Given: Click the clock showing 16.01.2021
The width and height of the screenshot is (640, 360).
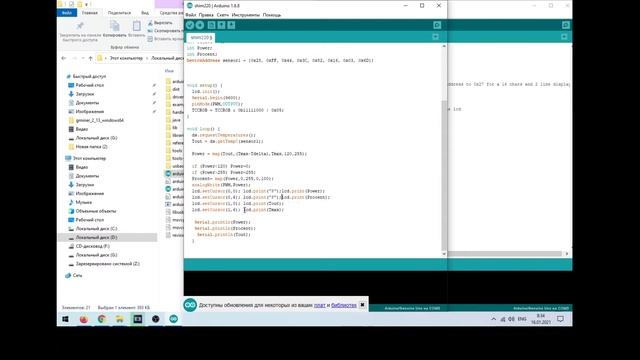Looking at the screenshot, I should (541, 319).
